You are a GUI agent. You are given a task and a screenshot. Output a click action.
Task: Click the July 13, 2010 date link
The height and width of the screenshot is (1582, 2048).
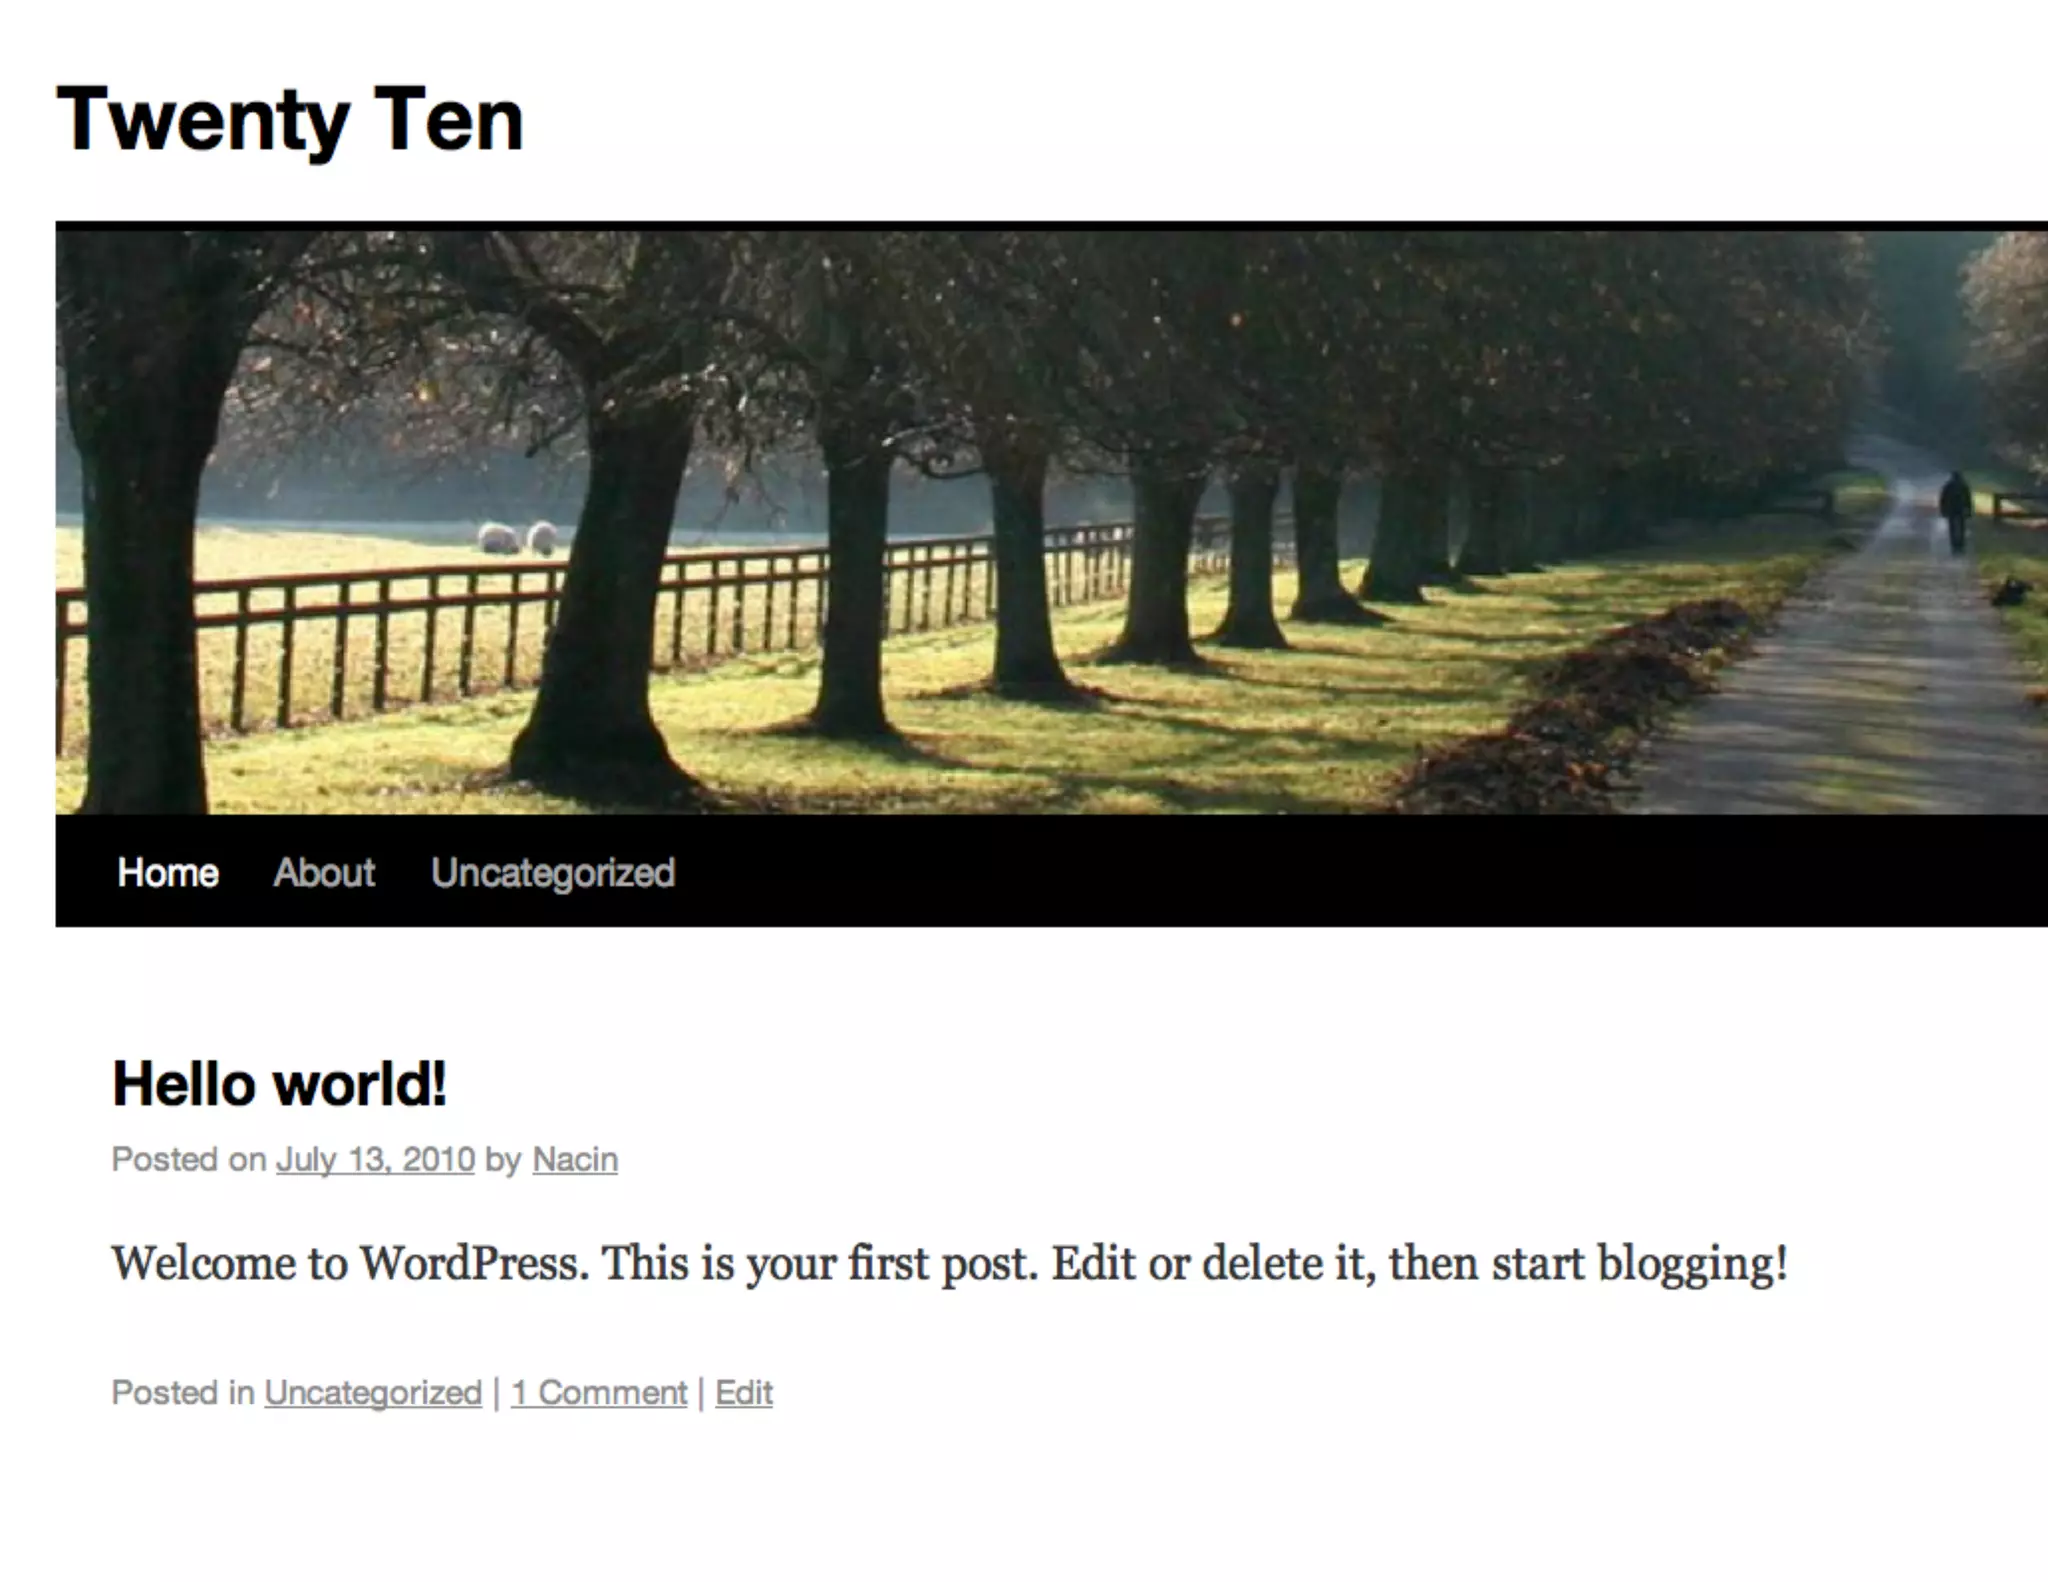375,1160
